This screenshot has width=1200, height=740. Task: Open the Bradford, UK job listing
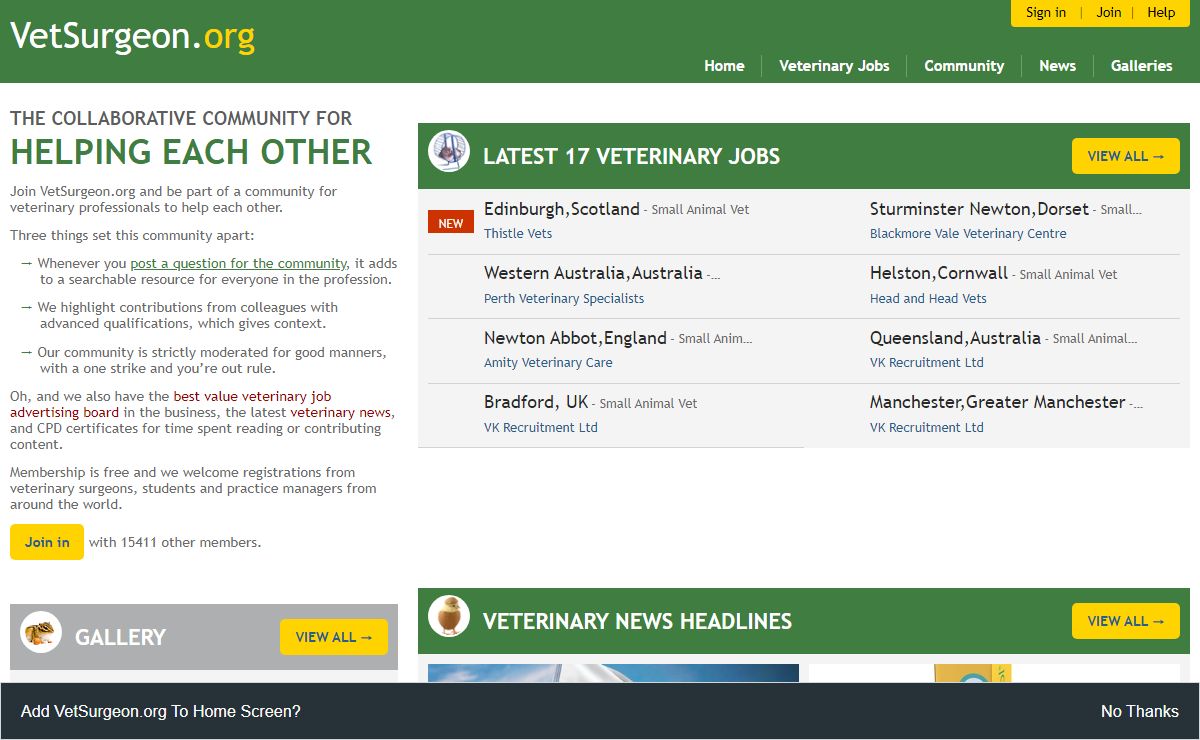click(536, 402)
